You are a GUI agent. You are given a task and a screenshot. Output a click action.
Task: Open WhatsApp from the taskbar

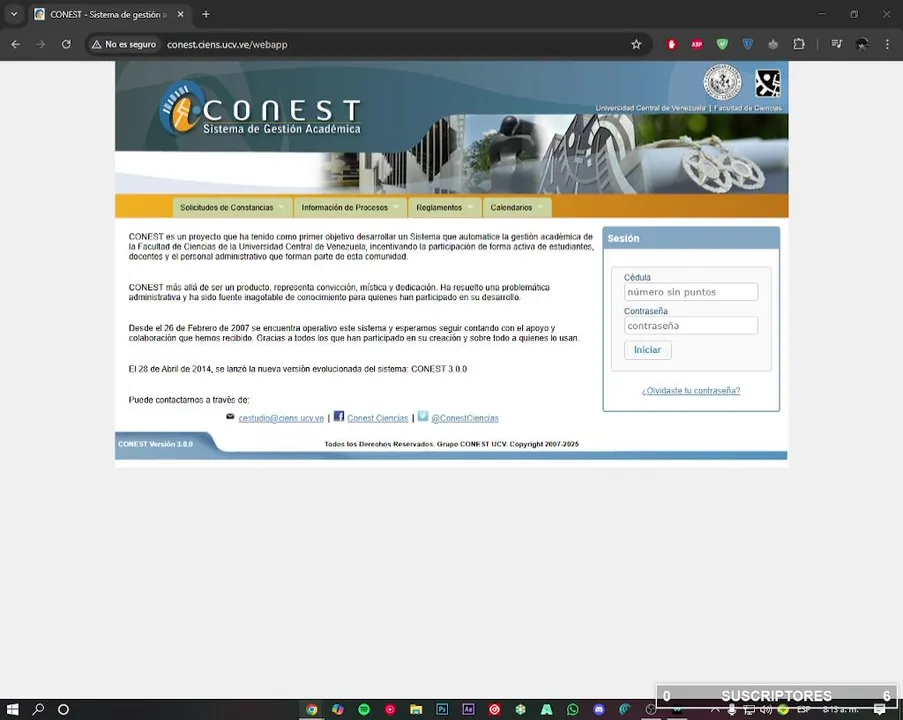click(x=572, y=710)
